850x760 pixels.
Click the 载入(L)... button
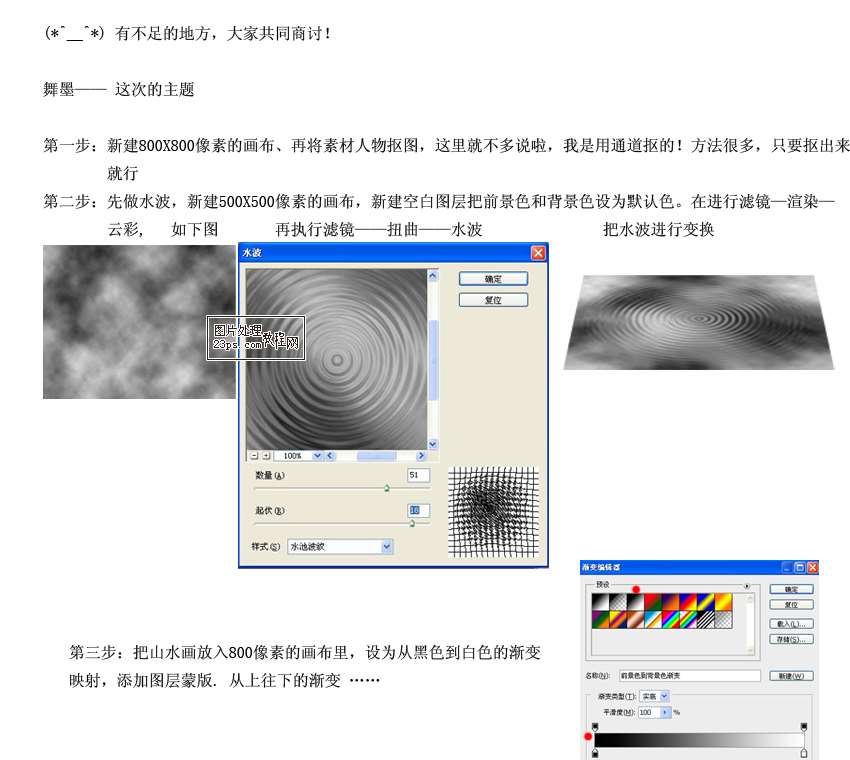[x=791, y=624]
